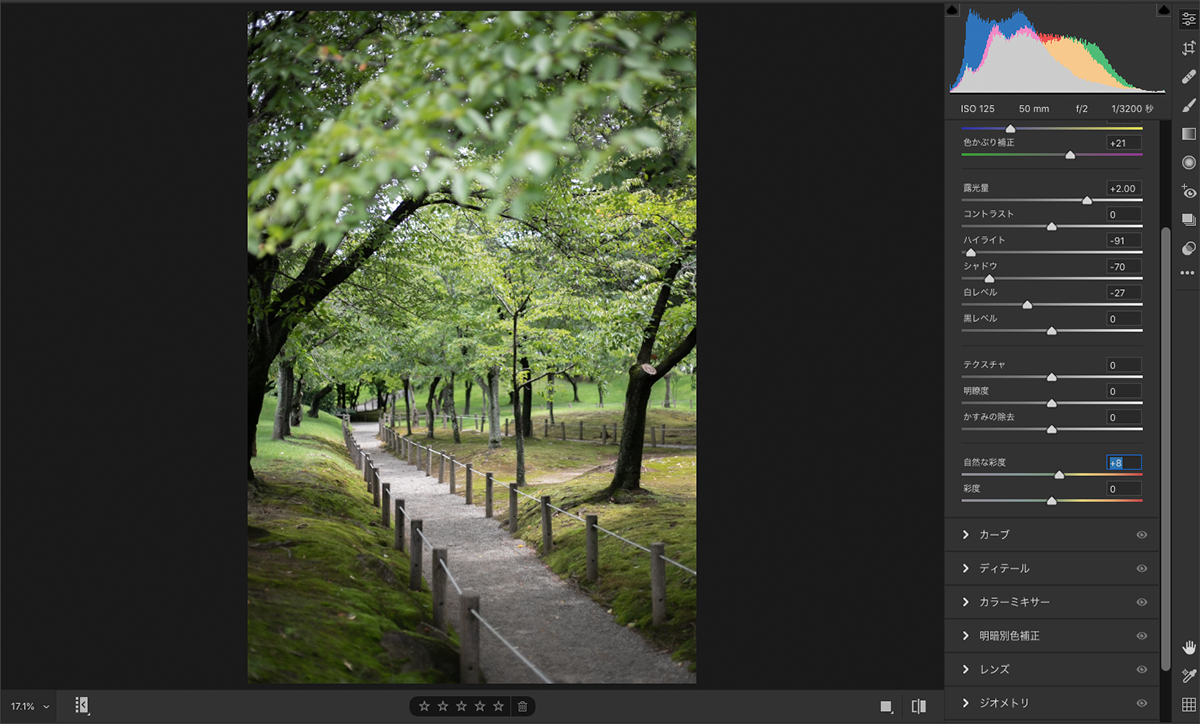Click the 明瞭度 value field

1124,391
